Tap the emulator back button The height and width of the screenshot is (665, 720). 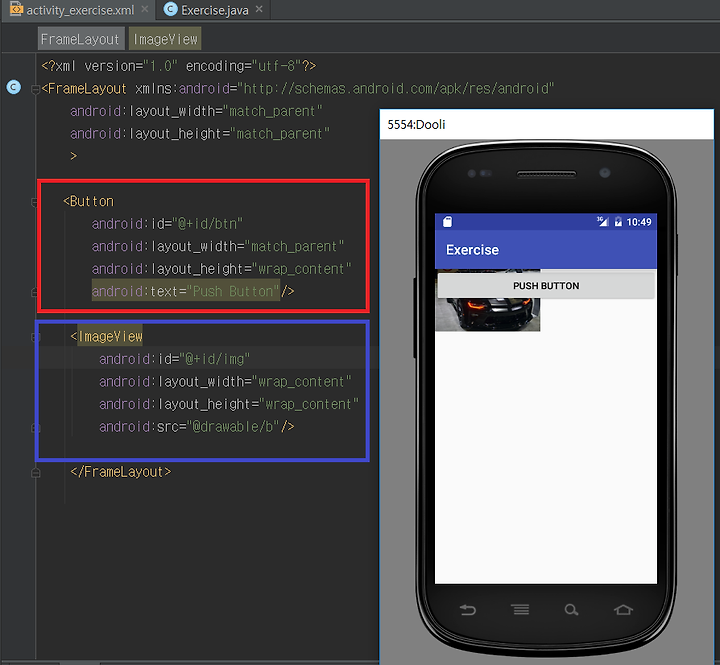pos(468,610)
